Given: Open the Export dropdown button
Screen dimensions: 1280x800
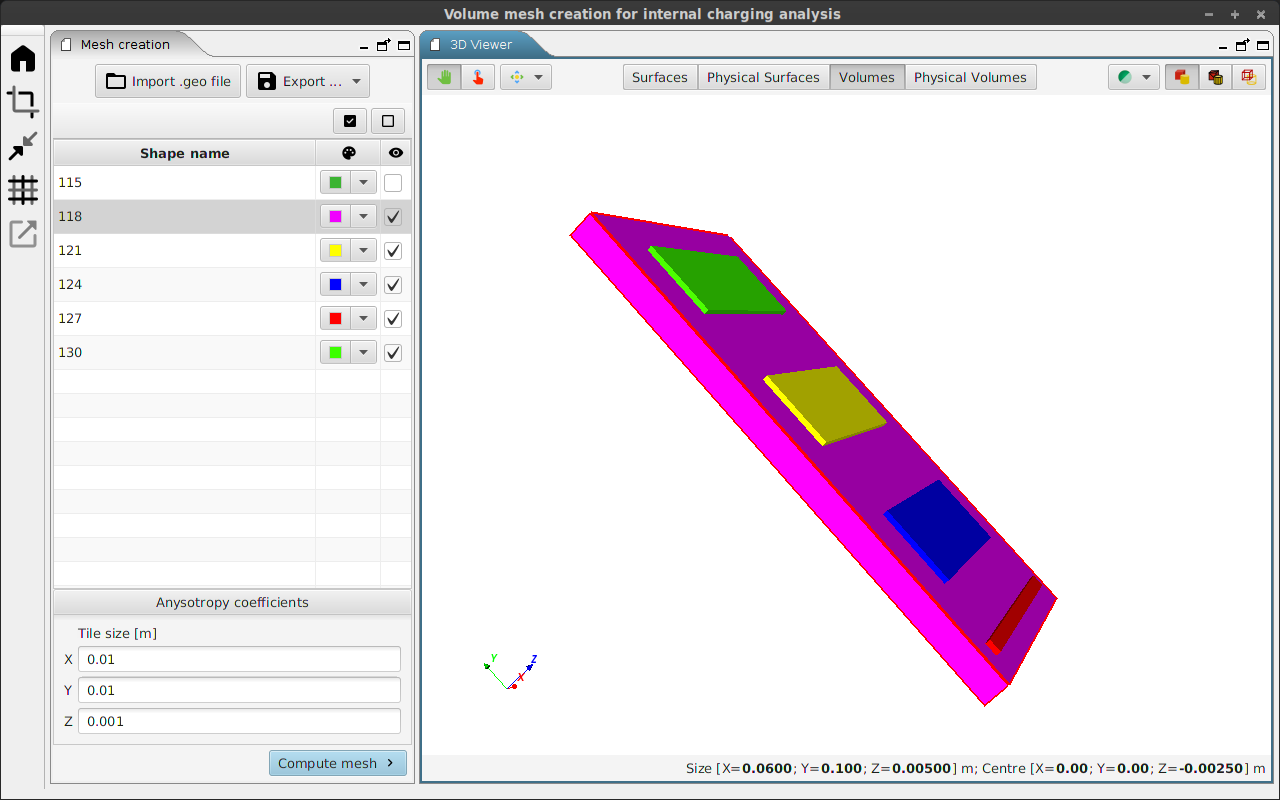Looking at the screenshot, I should click(308, 81).
